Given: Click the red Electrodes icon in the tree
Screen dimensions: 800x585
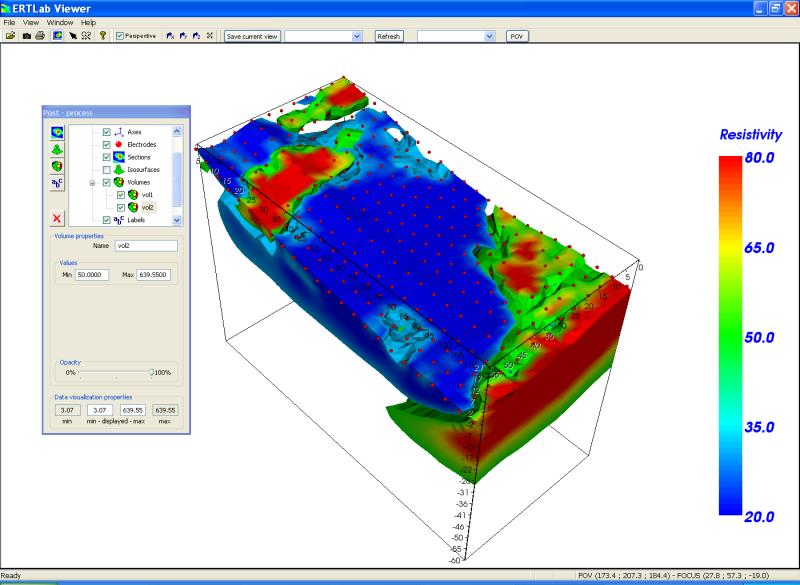Looking at the screenshot, I should [119, 144].
